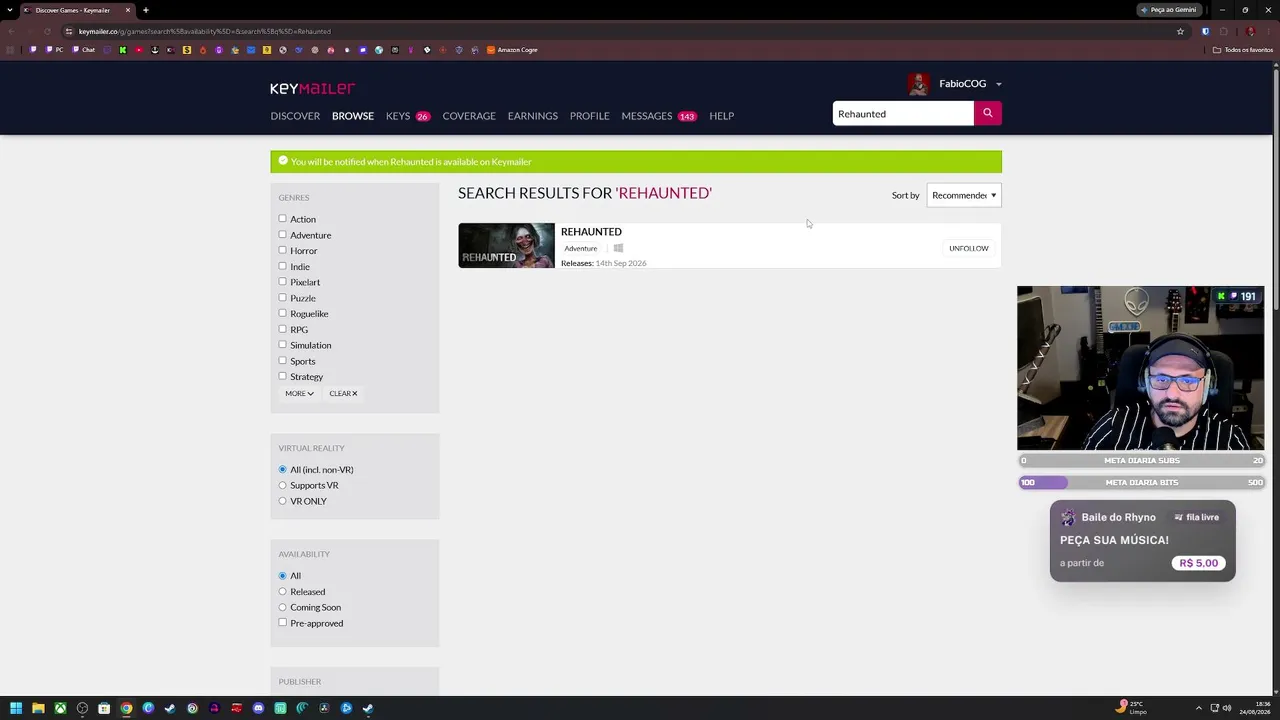Click the Rehaunted game thumbnail
The width and height of the screenshot is (1280, 720).
pyautogui.click(x=506, y=245)
